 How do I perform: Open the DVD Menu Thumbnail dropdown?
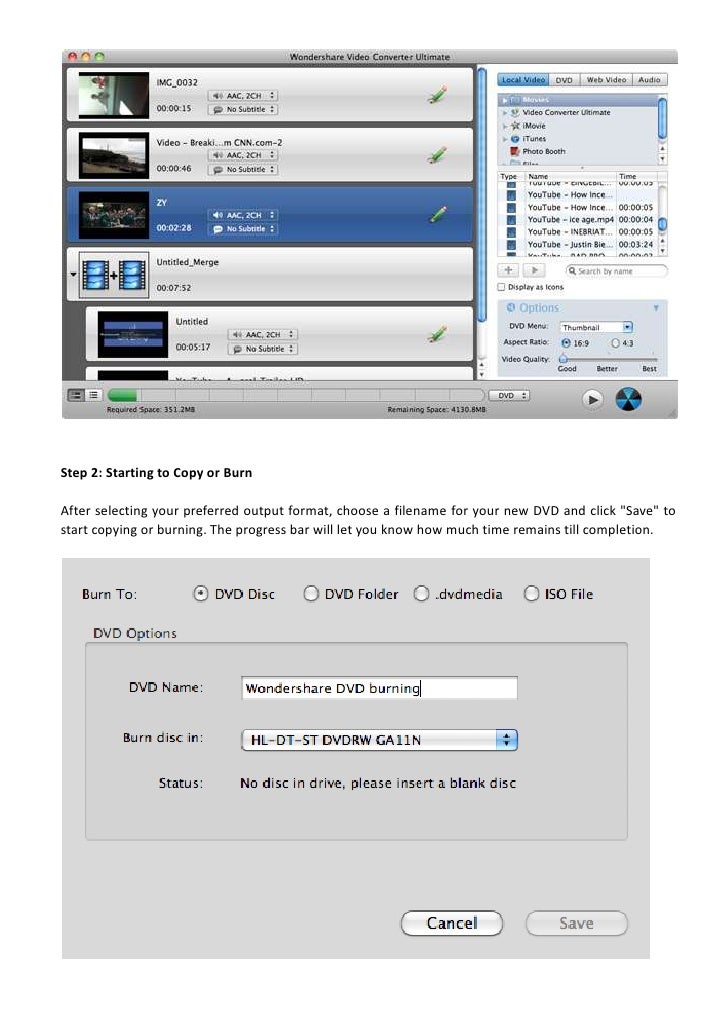[596, 327]
